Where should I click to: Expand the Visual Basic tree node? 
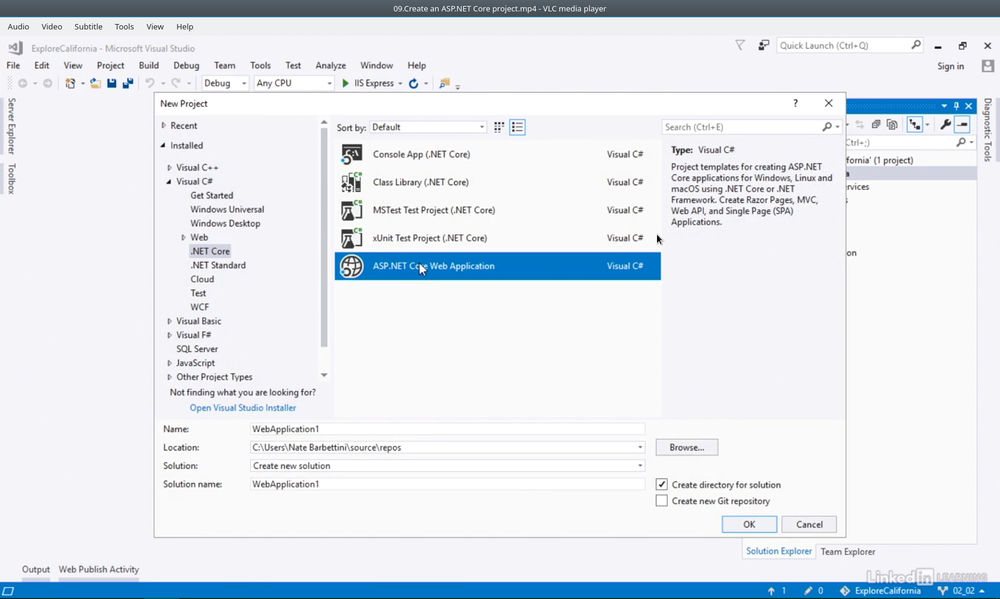pos(170,321)
